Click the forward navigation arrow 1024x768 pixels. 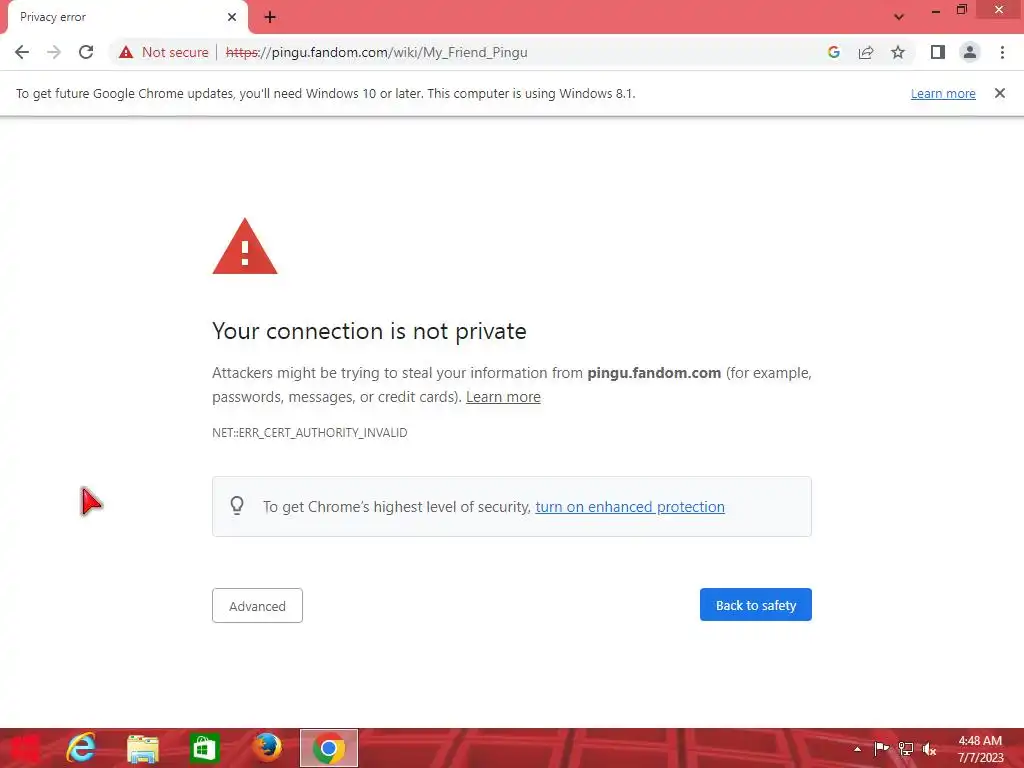point(54,52)
